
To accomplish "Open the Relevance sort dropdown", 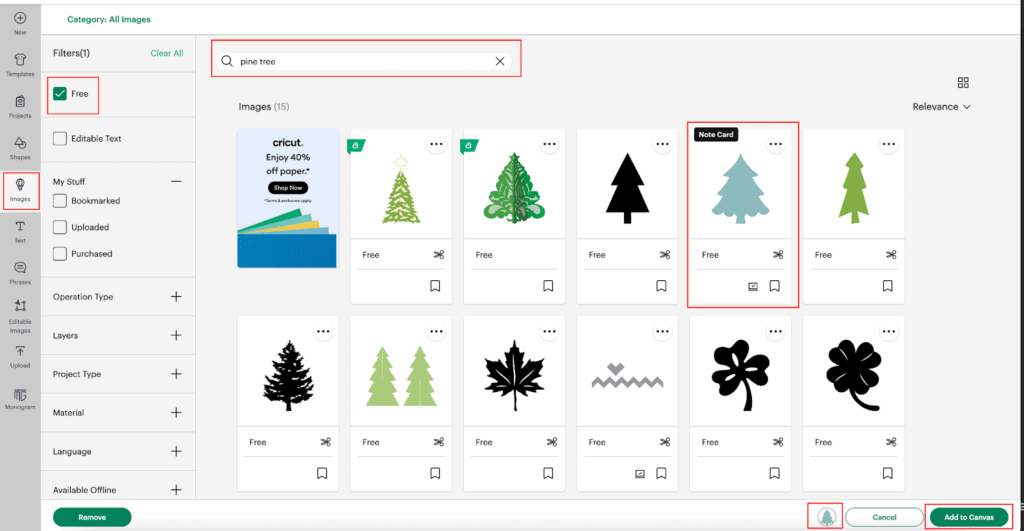I will coord(941,107).
